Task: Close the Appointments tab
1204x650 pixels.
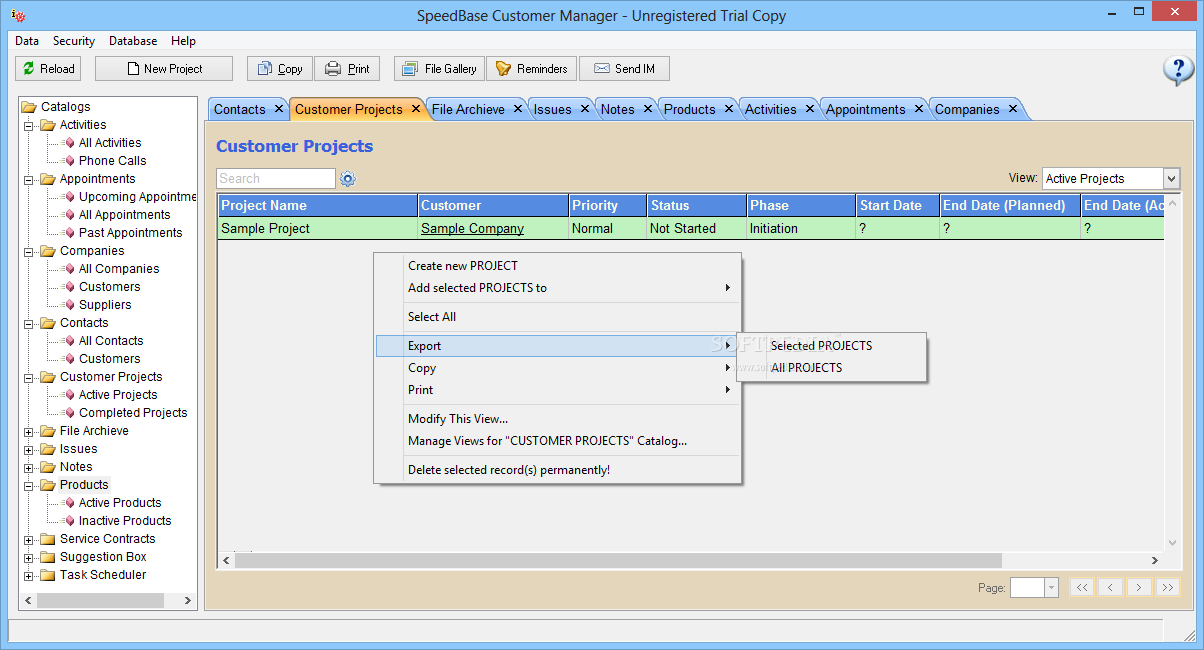Action: 919,109
